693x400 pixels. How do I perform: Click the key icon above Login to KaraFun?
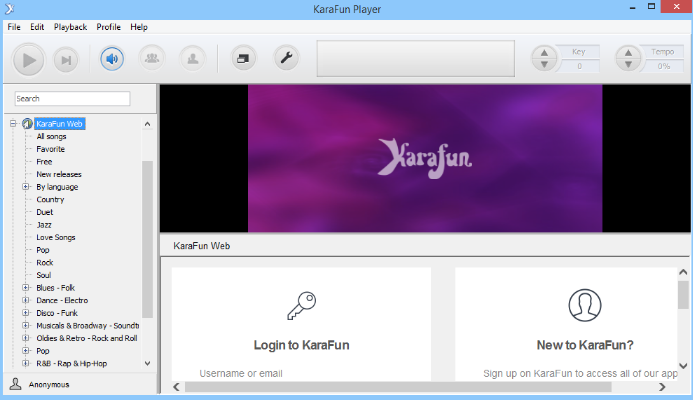click(x=301, y=305)
